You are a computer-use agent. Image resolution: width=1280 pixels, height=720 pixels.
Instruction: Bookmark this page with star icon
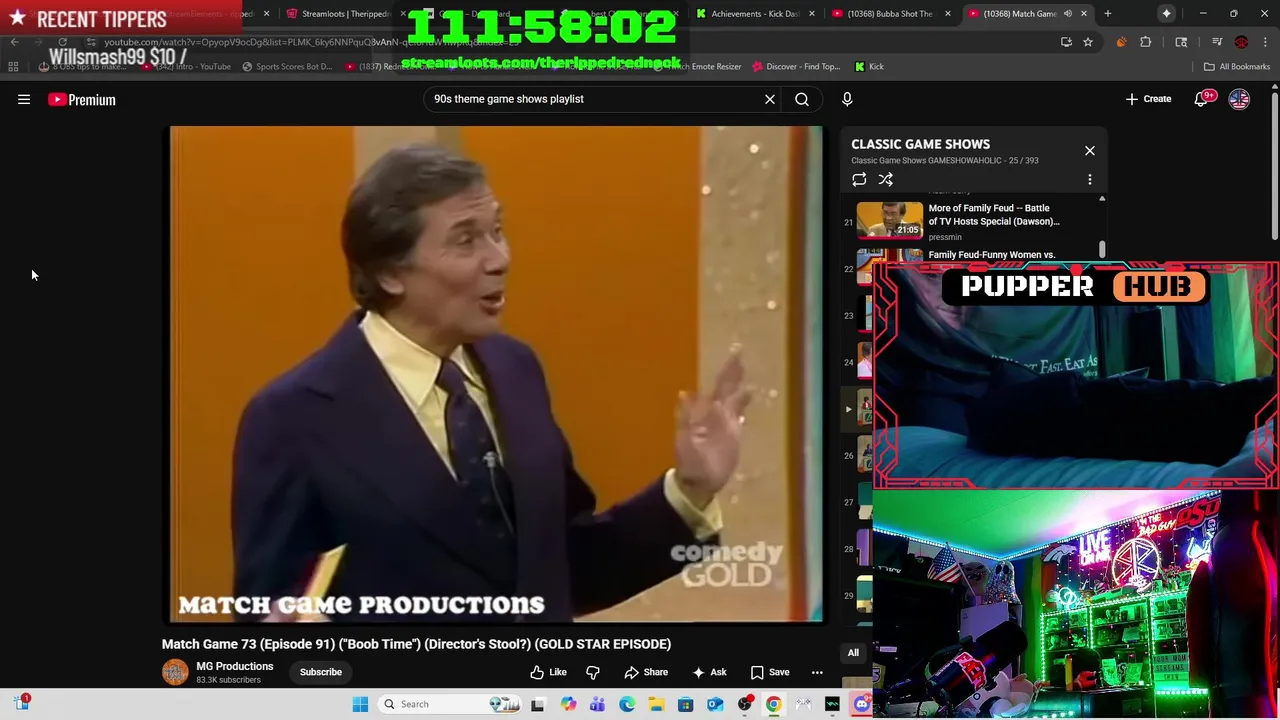point(1088,42)
